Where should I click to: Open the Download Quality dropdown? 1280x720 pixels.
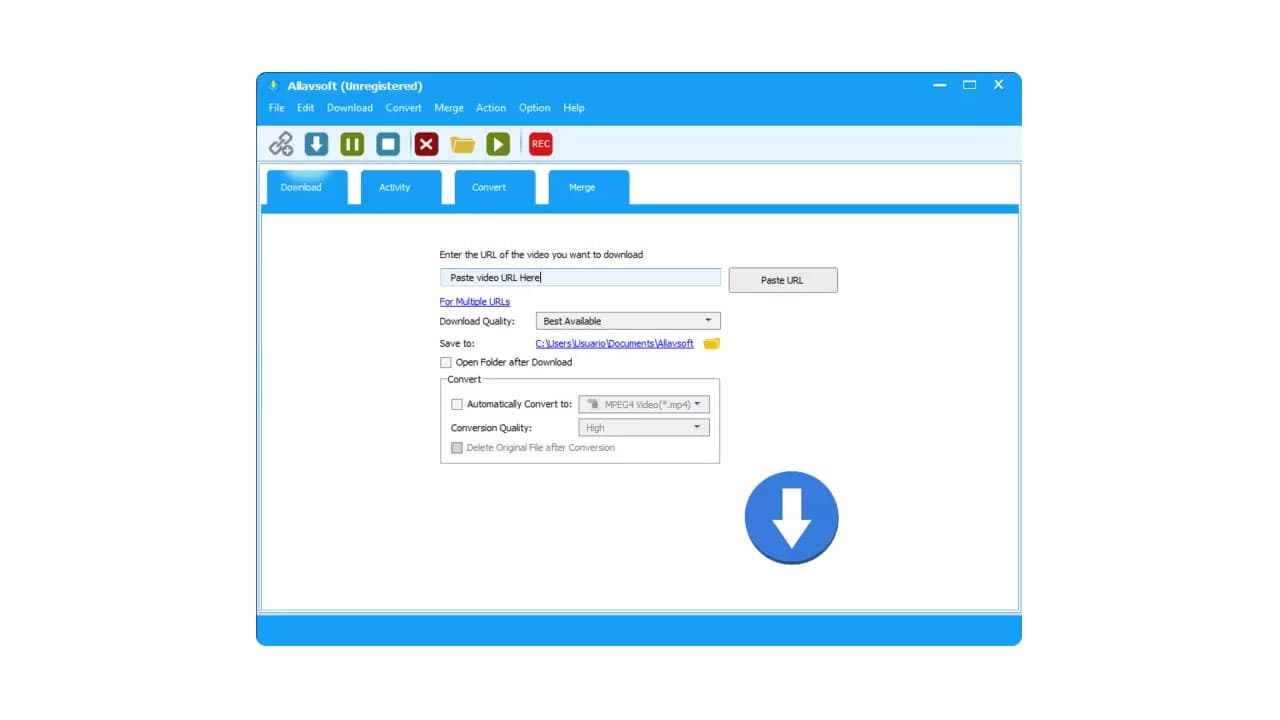[x=709, y=320]
